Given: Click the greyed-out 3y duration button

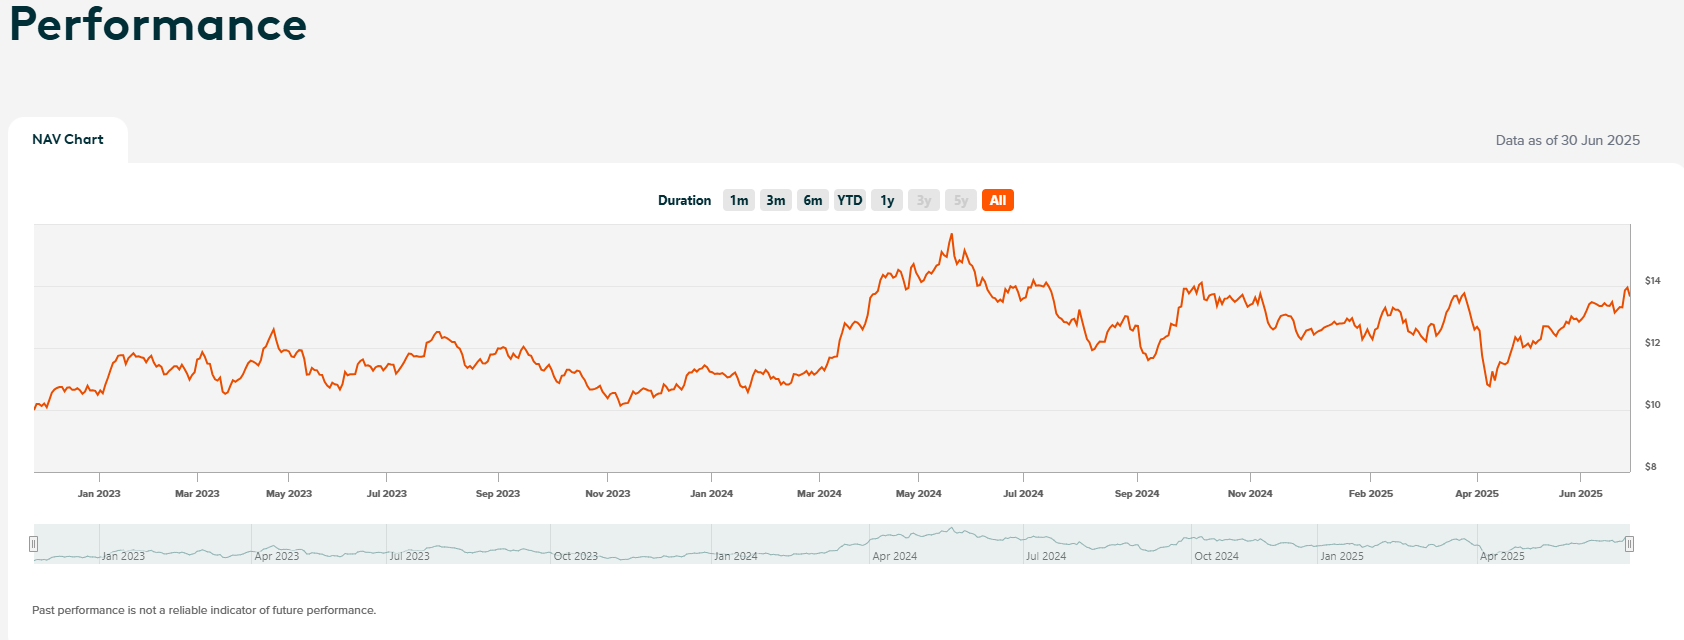Looking at the screenshot, I should pyautogui.click(x=924, y=200).
